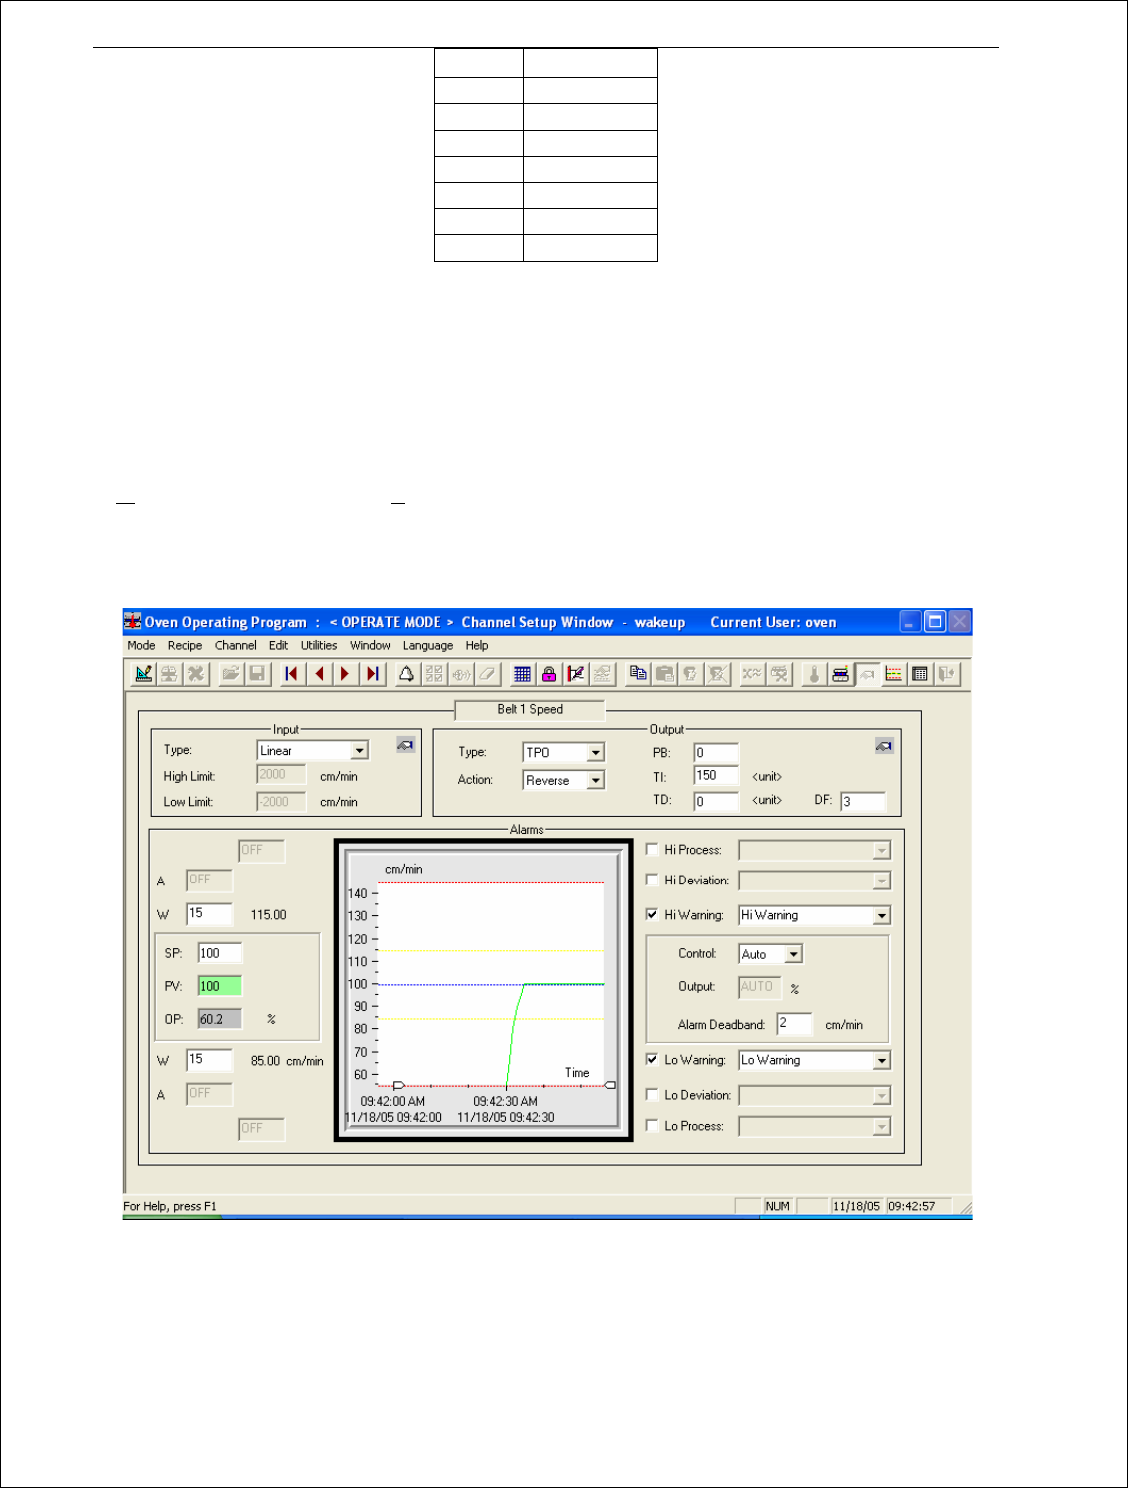Open the Channel menu
The width and height of the screenshot is (1128, 1488).
click(236, 645)
